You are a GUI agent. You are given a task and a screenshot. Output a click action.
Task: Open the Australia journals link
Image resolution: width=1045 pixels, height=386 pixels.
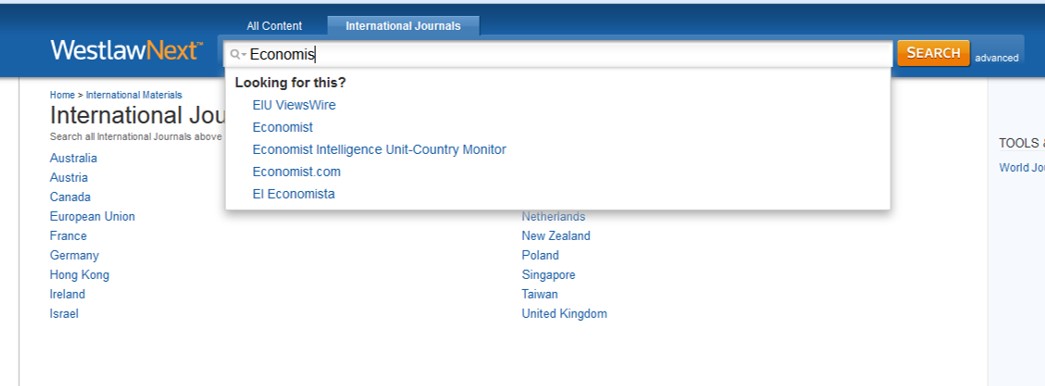tap(73, 158)
